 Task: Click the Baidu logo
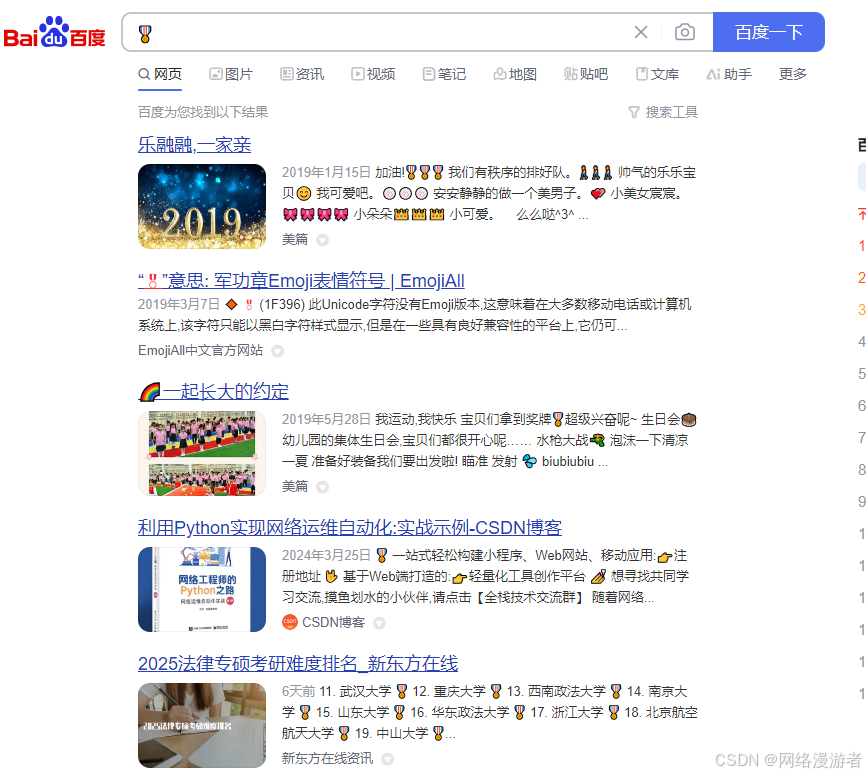click(54, 31)
